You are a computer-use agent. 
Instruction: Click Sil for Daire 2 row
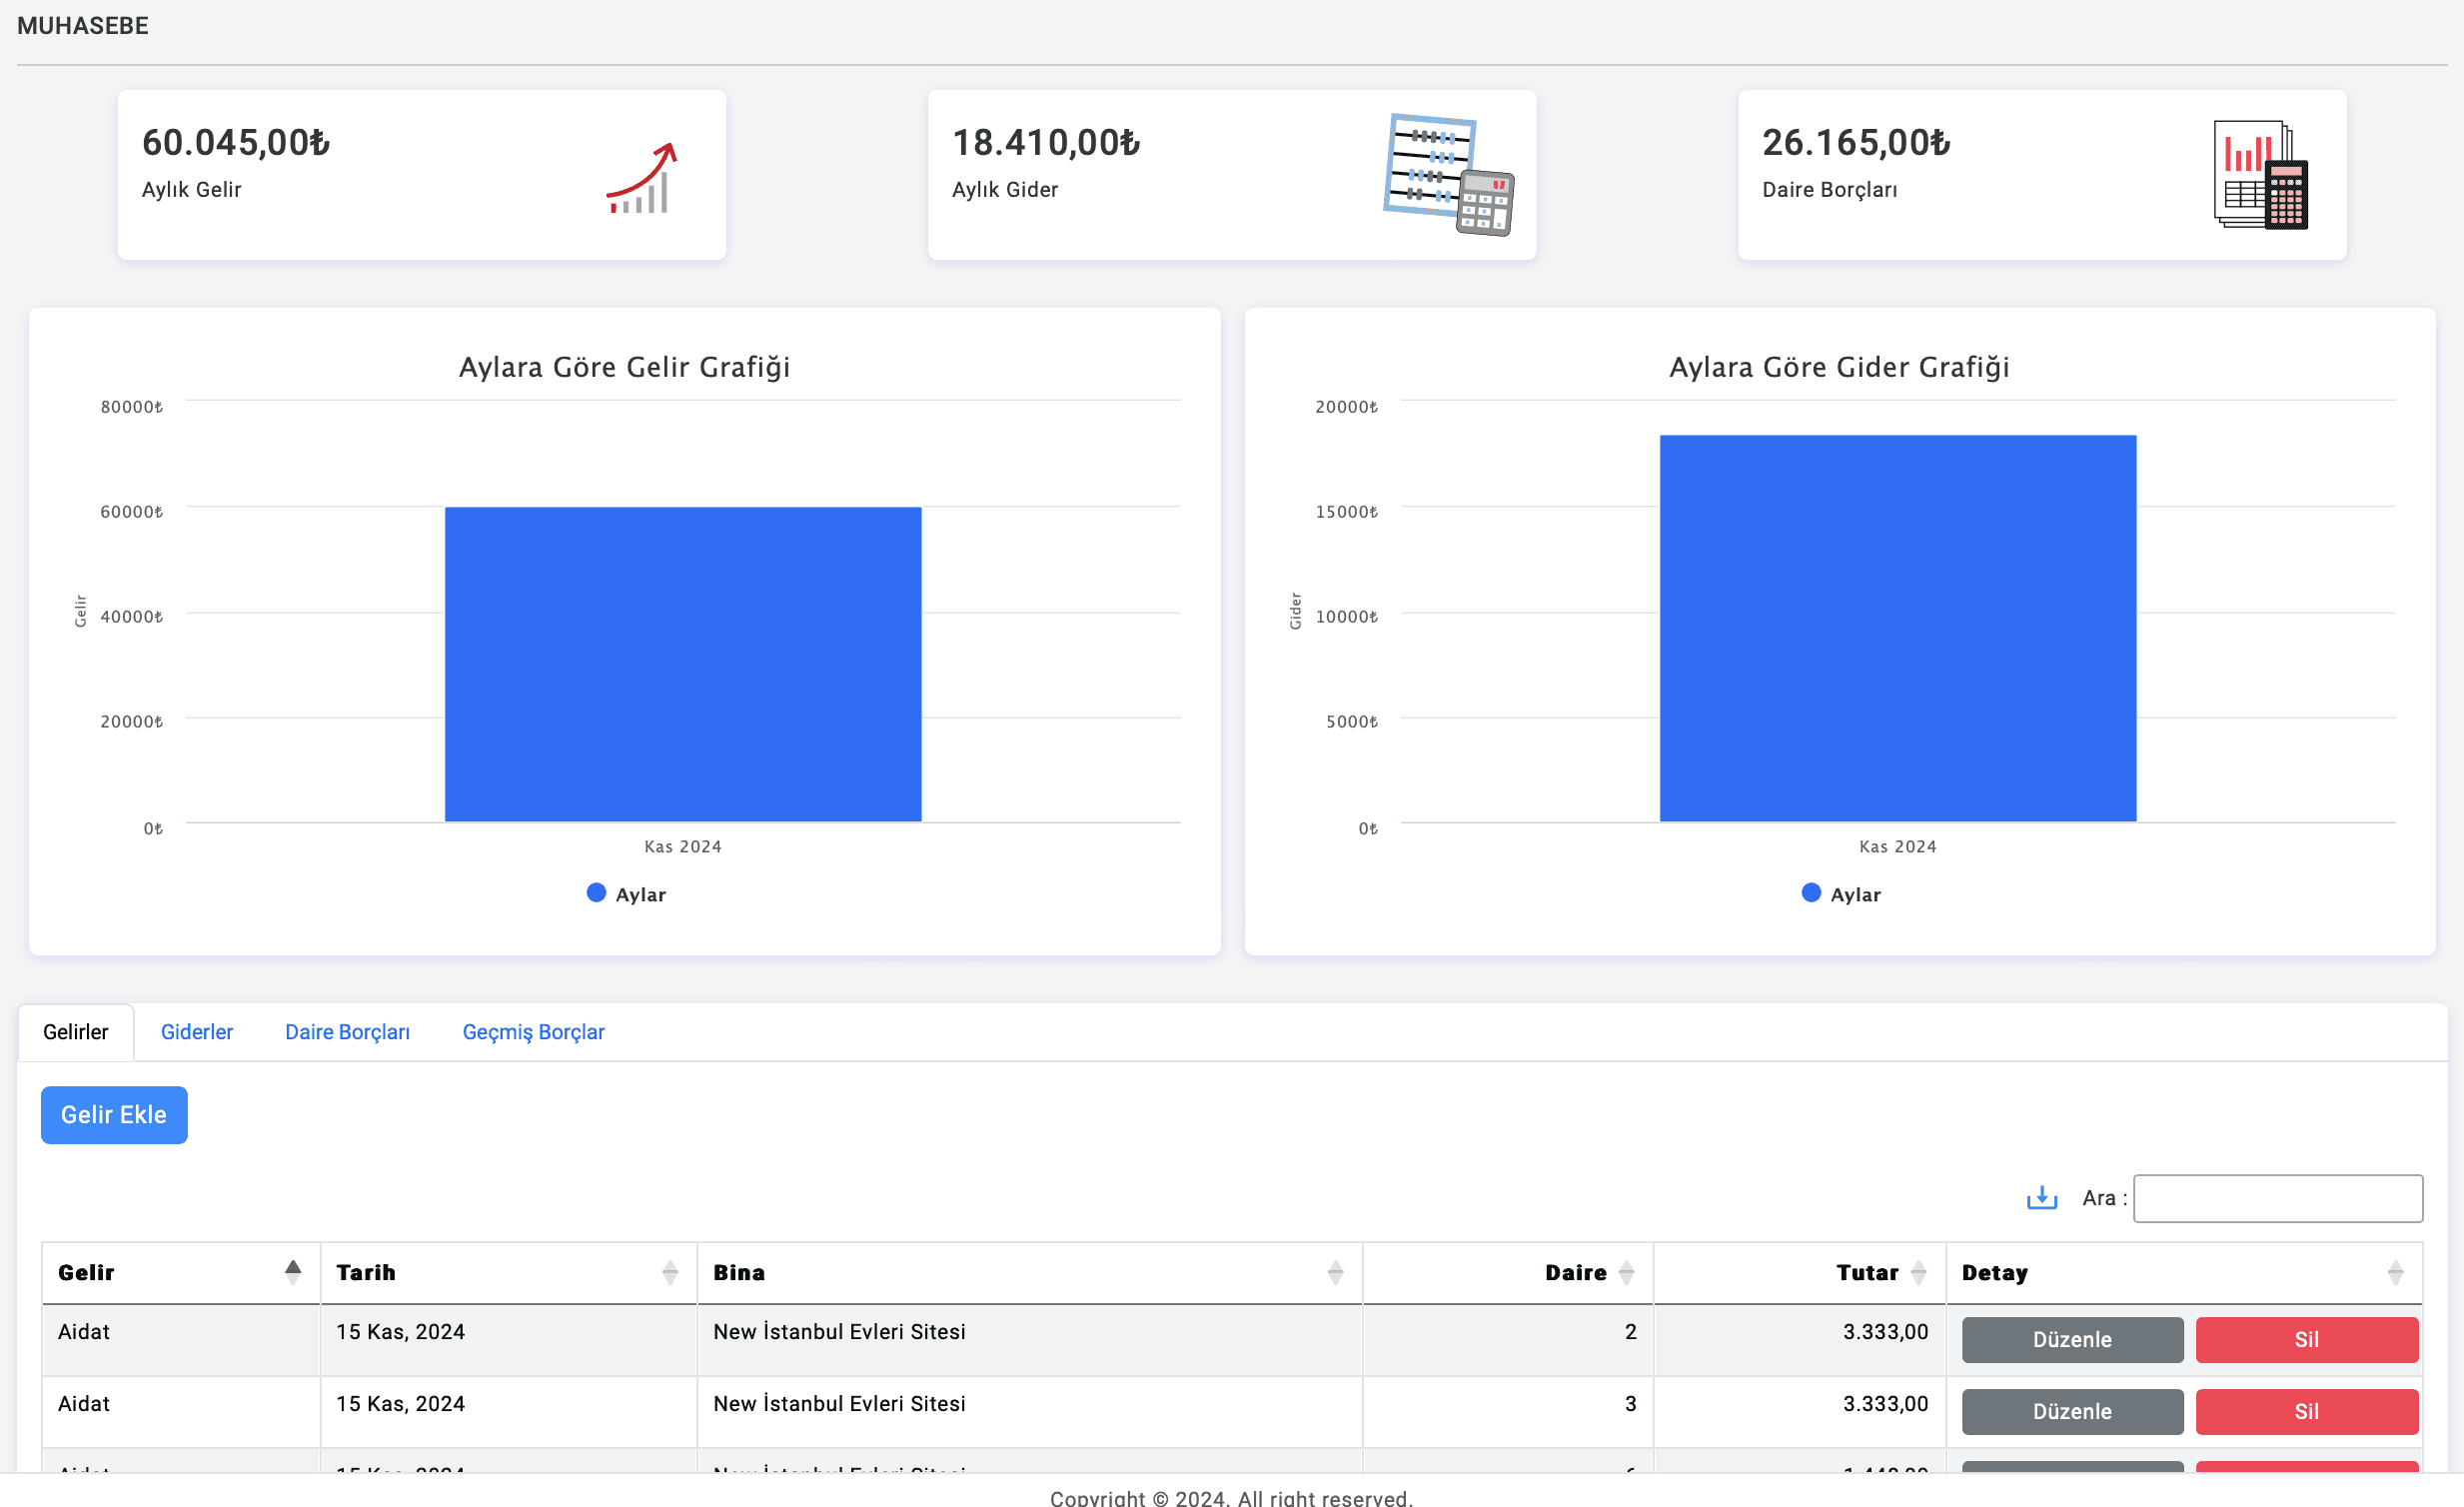(x=2307, y=1340)
